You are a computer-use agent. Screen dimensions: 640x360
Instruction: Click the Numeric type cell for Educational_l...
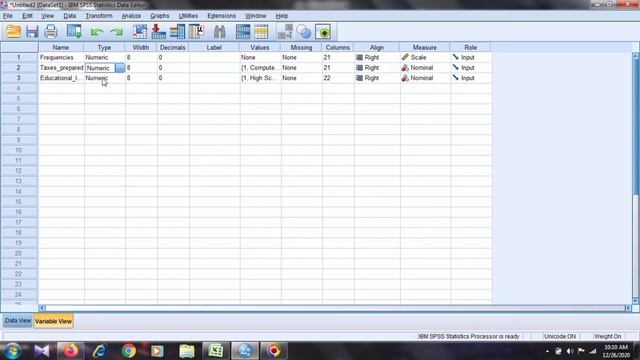point(104,78)
